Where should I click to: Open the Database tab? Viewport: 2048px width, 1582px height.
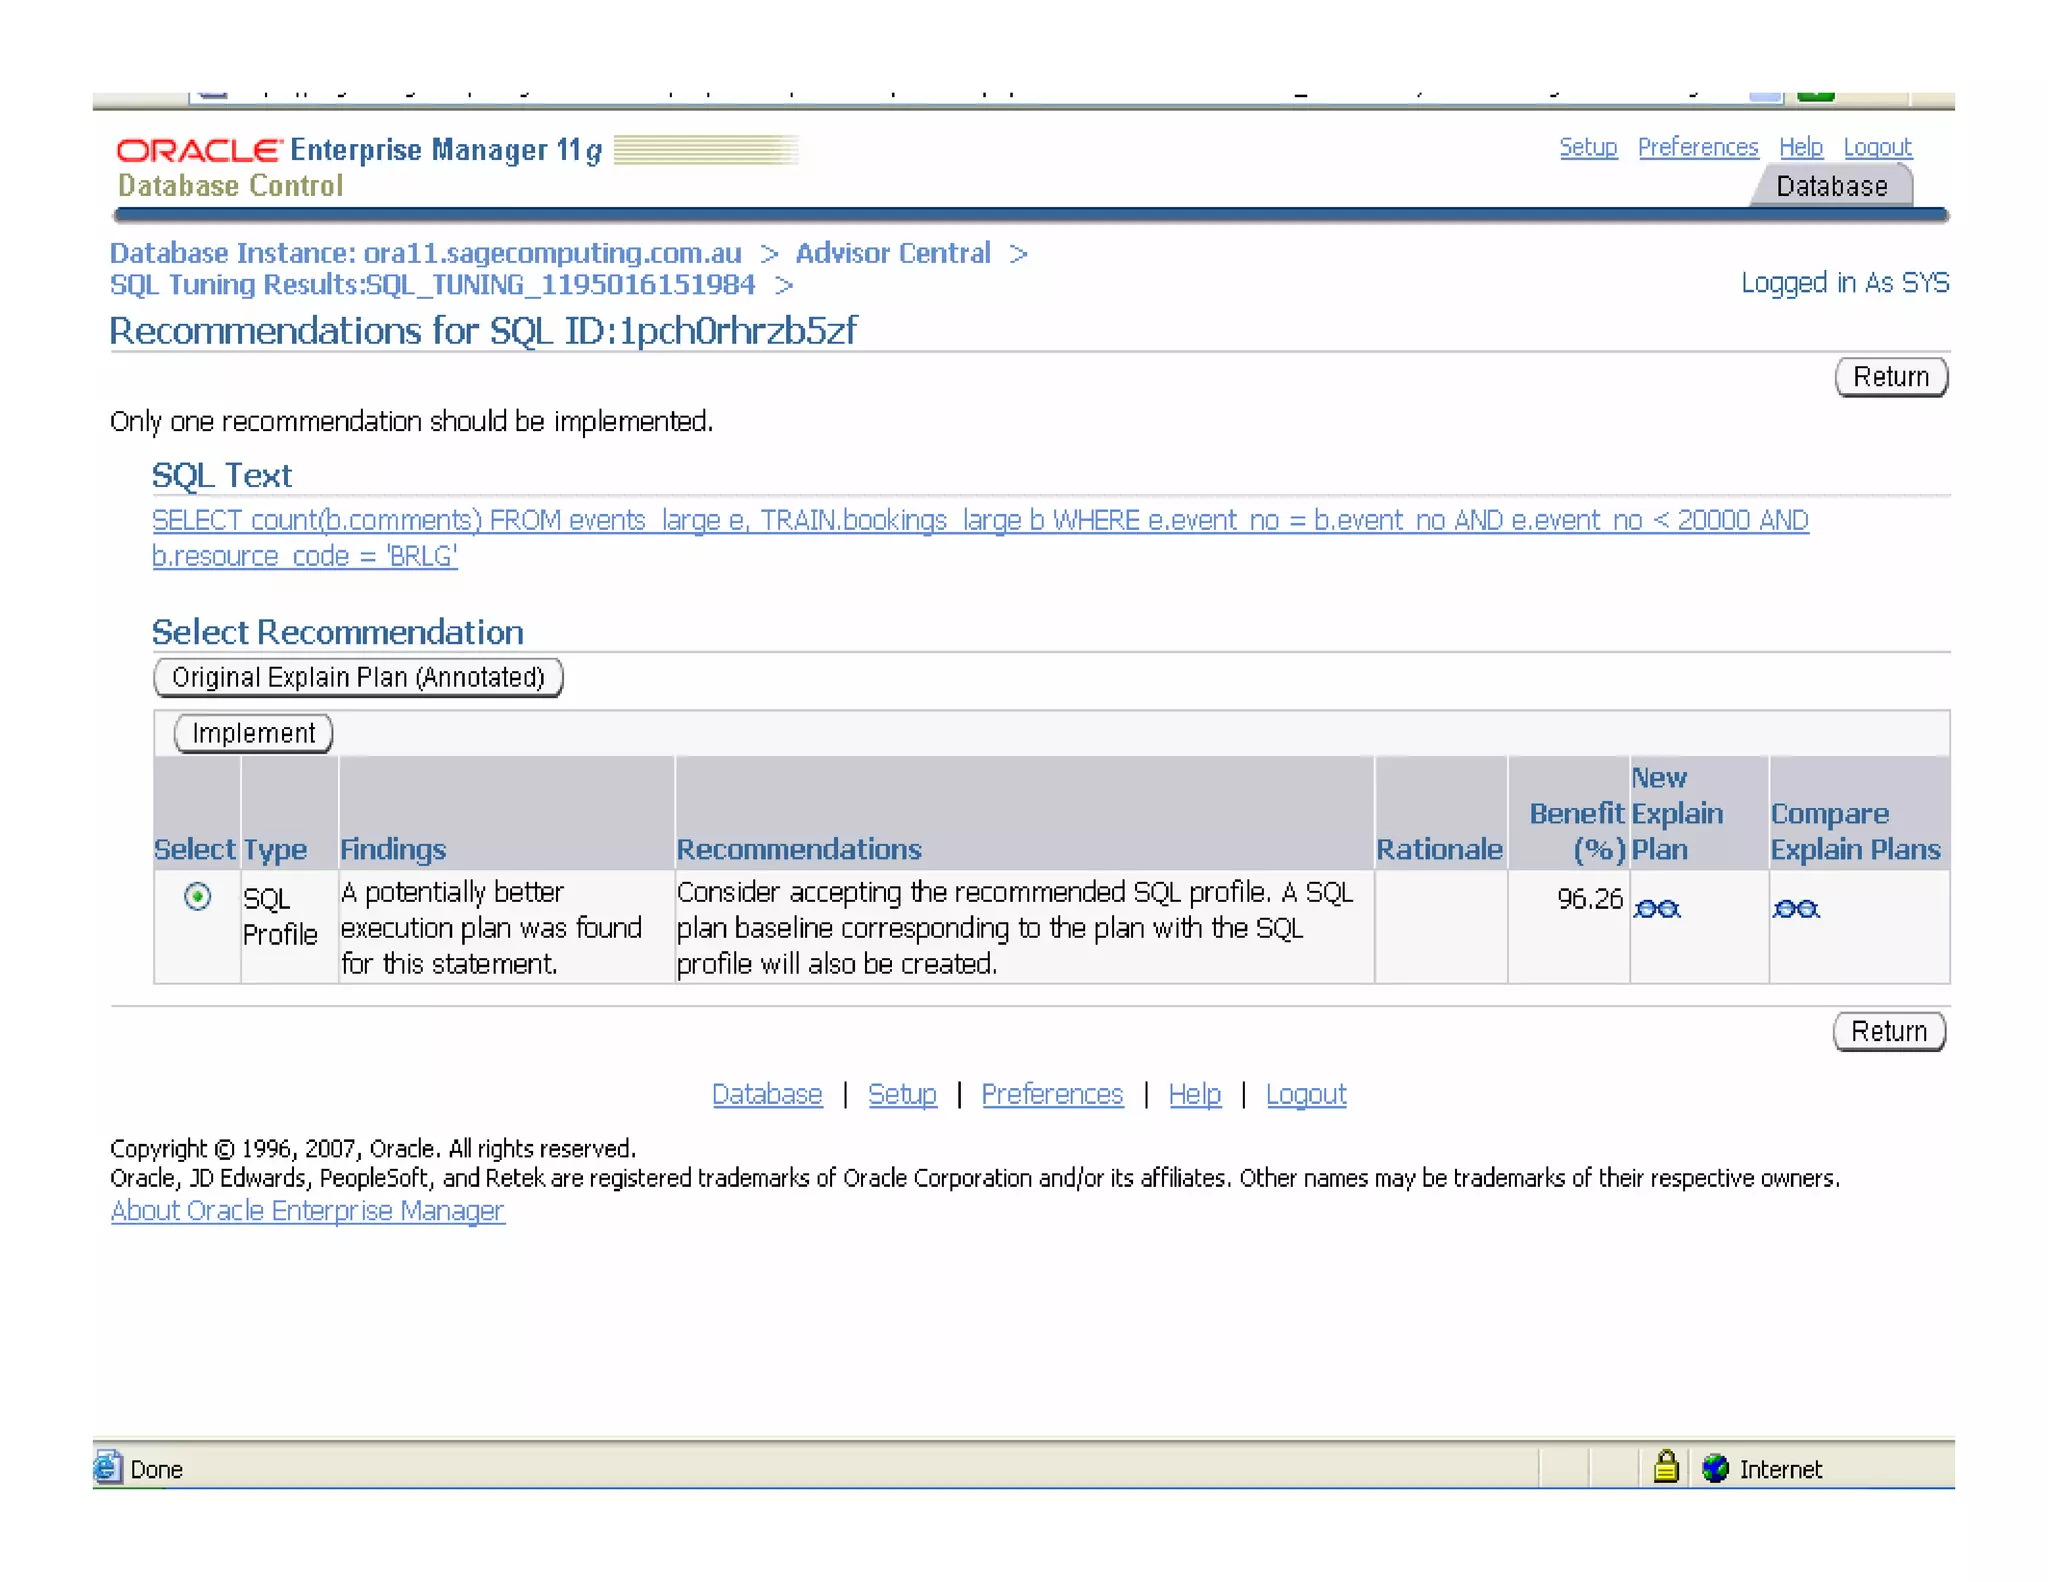[1831, 187]
